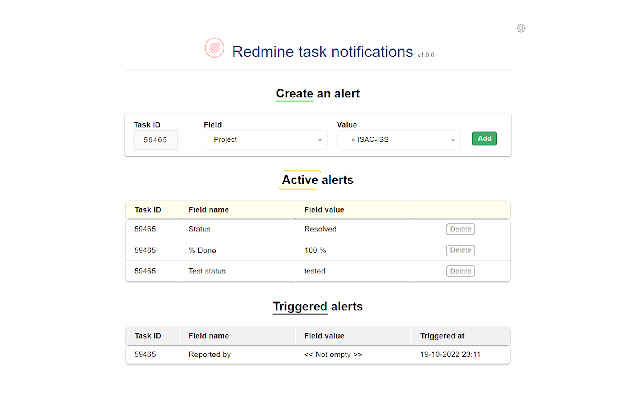Open settings via the gear icon
Viewport: 640px width, 400px height.
521,28
